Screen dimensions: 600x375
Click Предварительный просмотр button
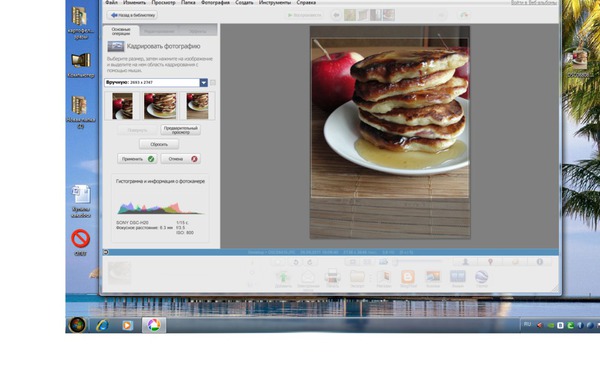click(x=181, y=130)
